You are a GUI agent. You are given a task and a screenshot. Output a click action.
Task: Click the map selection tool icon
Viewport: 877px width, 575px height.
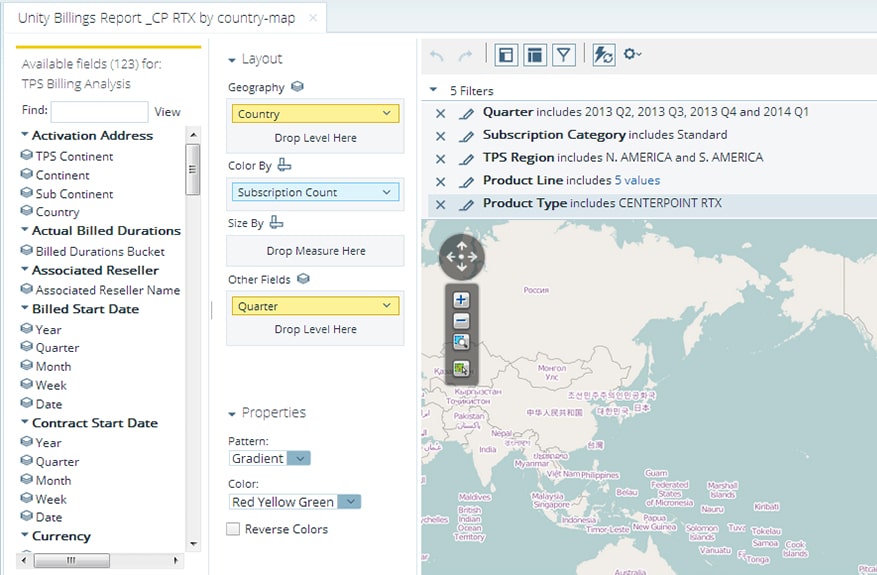[x=461, y=369]
